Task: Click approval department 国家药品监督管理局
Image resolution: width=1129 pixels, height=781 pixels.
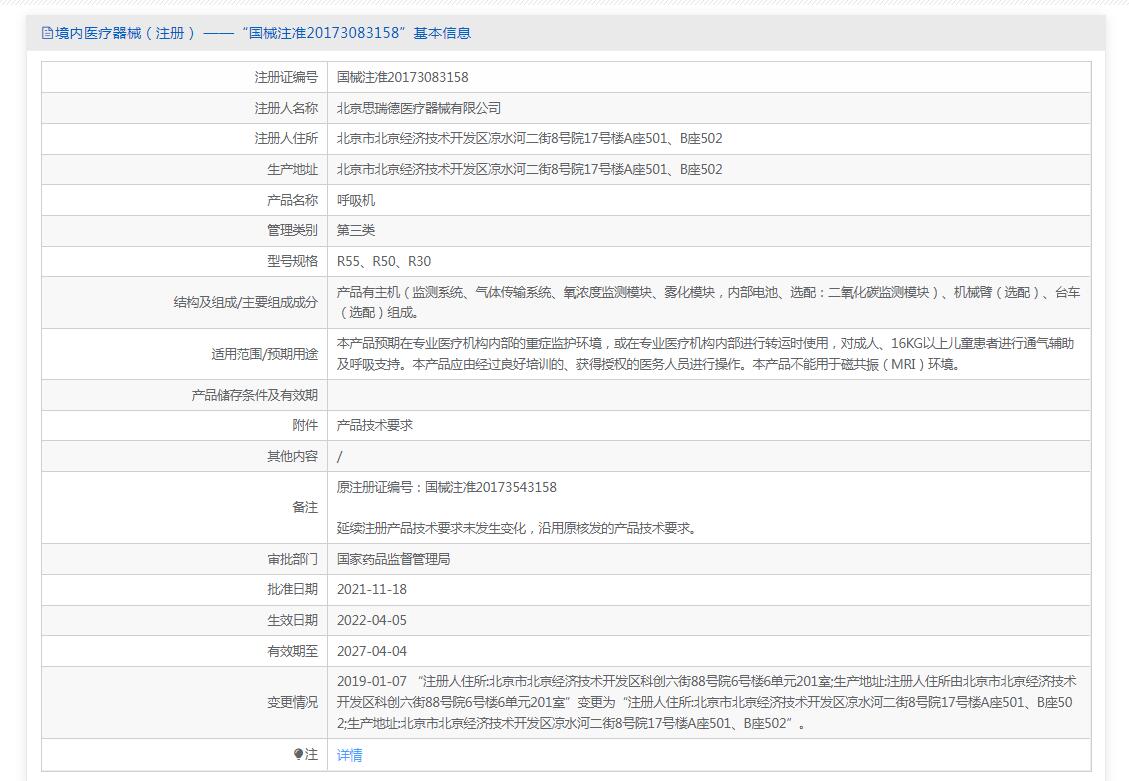Action: (x=393, y=559)
